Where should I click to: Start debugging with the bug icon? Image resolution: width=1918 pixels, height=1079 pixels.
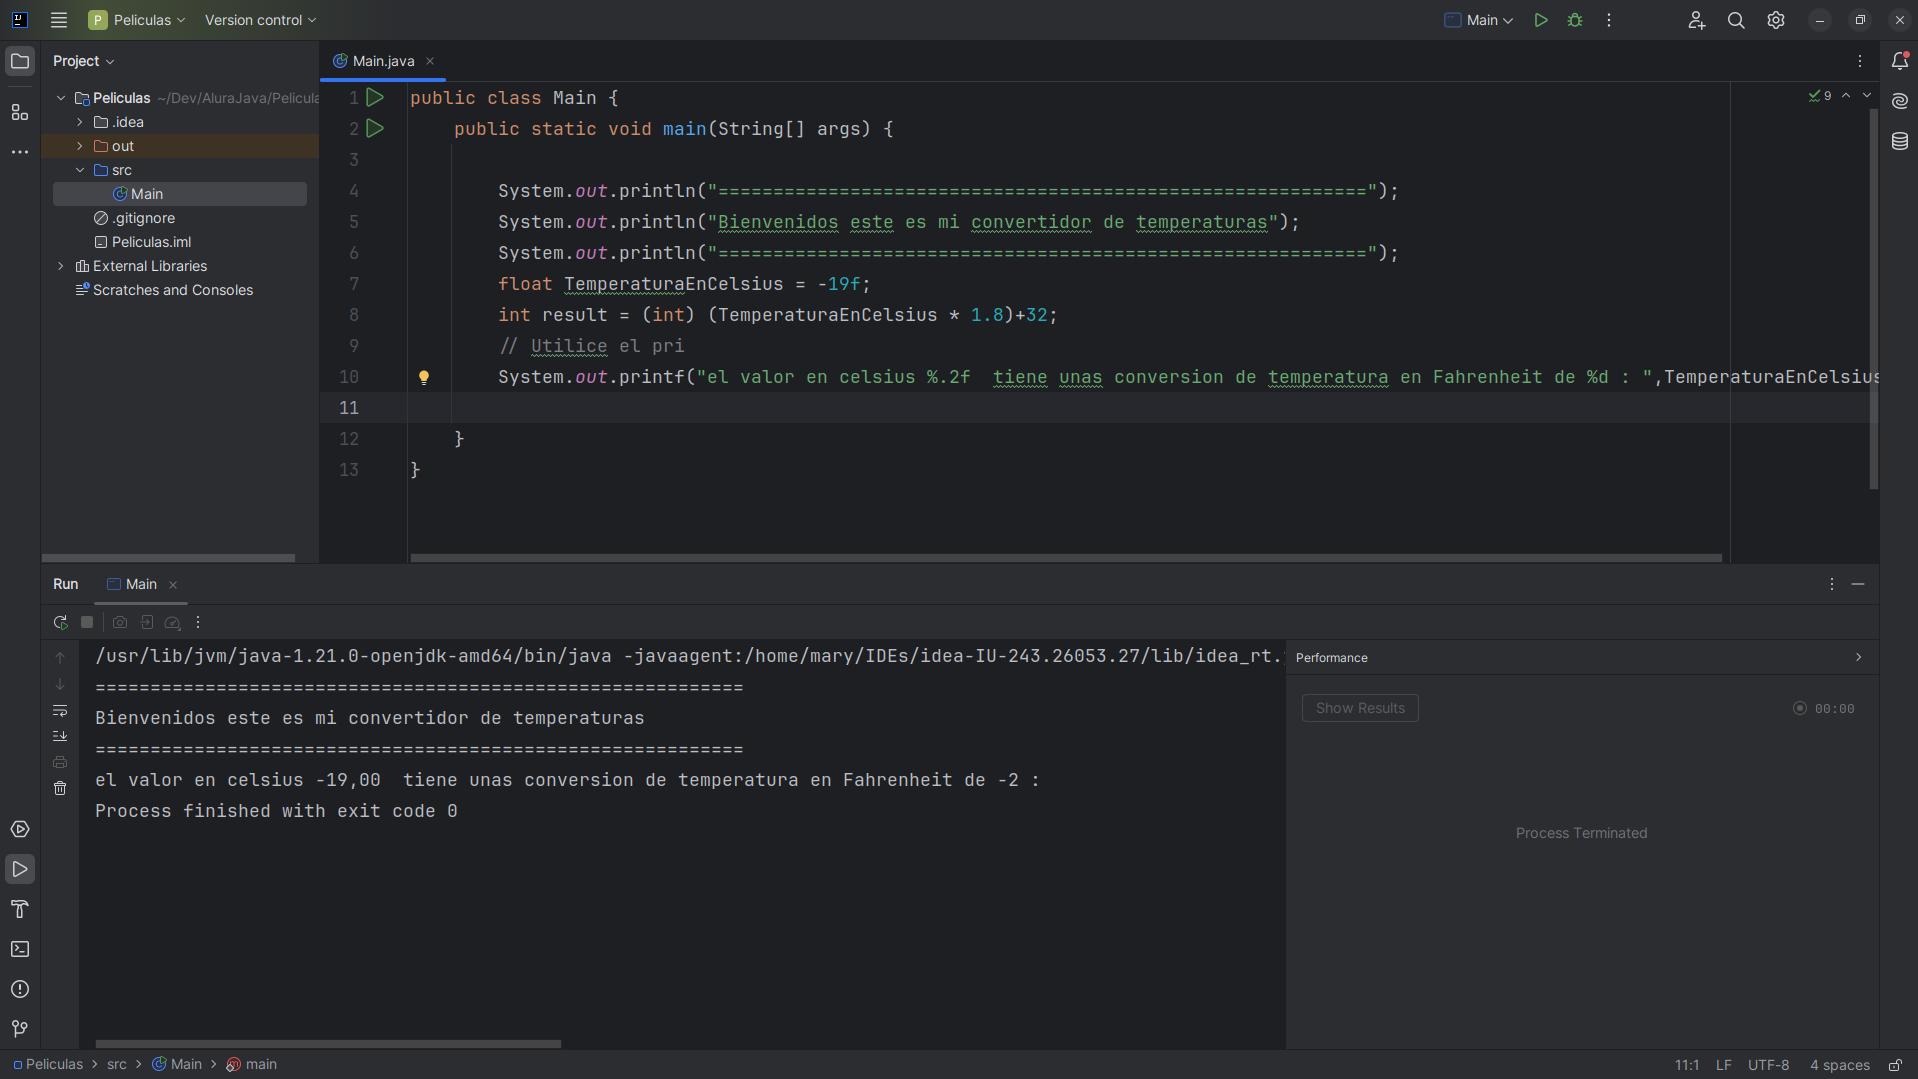(1575, 20)
